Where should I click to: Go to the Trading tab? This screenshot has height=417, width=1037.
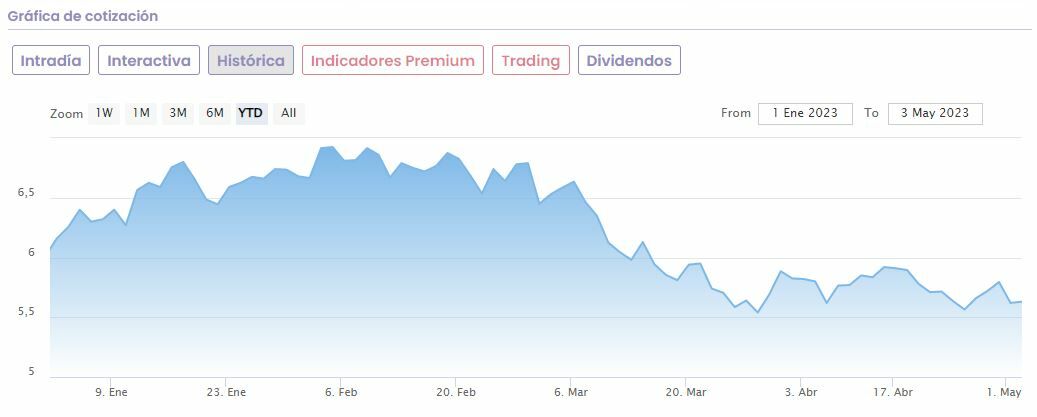coord(530,60)
